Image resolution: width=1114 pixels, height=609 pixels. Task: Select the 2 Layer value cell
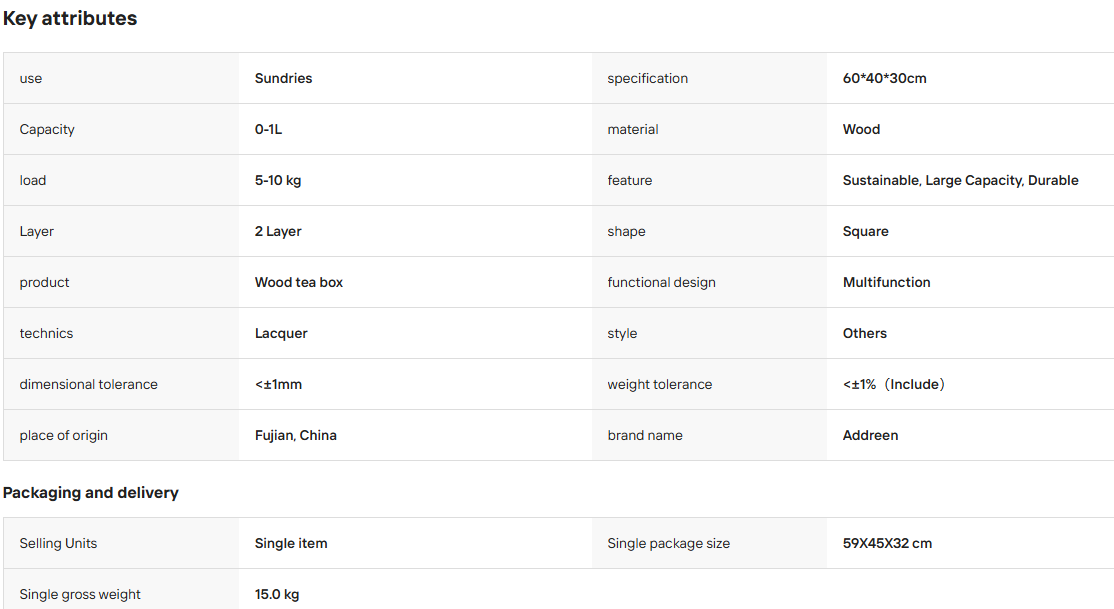(x=415, y=232)
